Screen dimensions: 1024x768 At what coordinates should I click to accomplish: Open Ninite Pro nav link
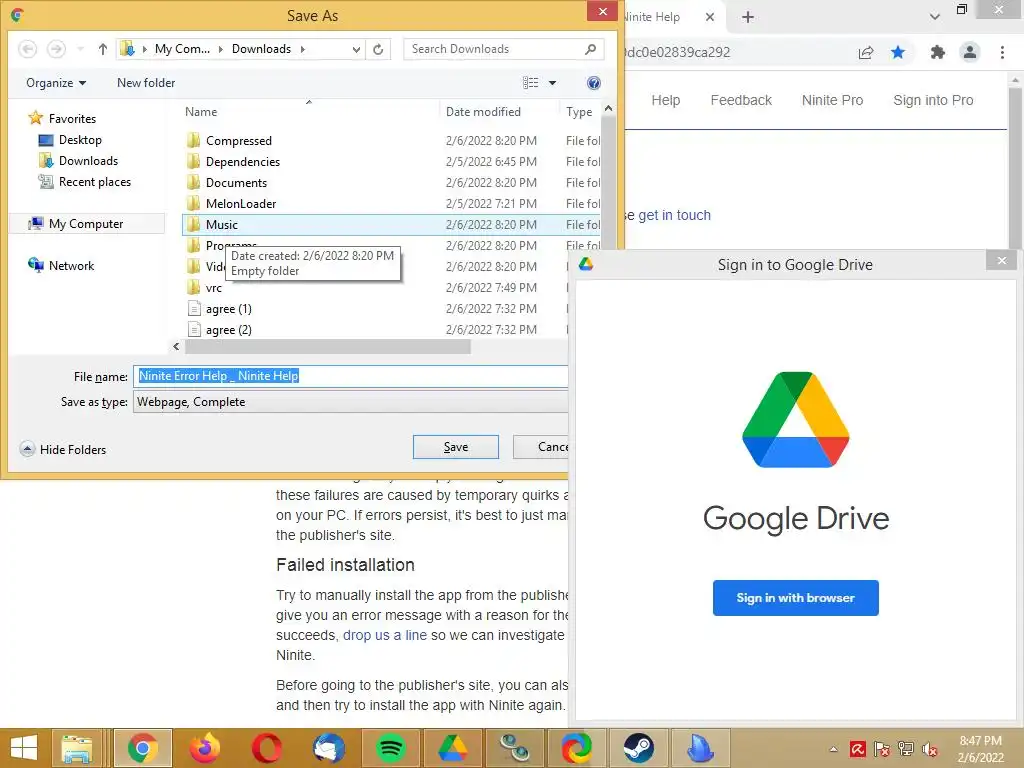(x=833, y=100)
